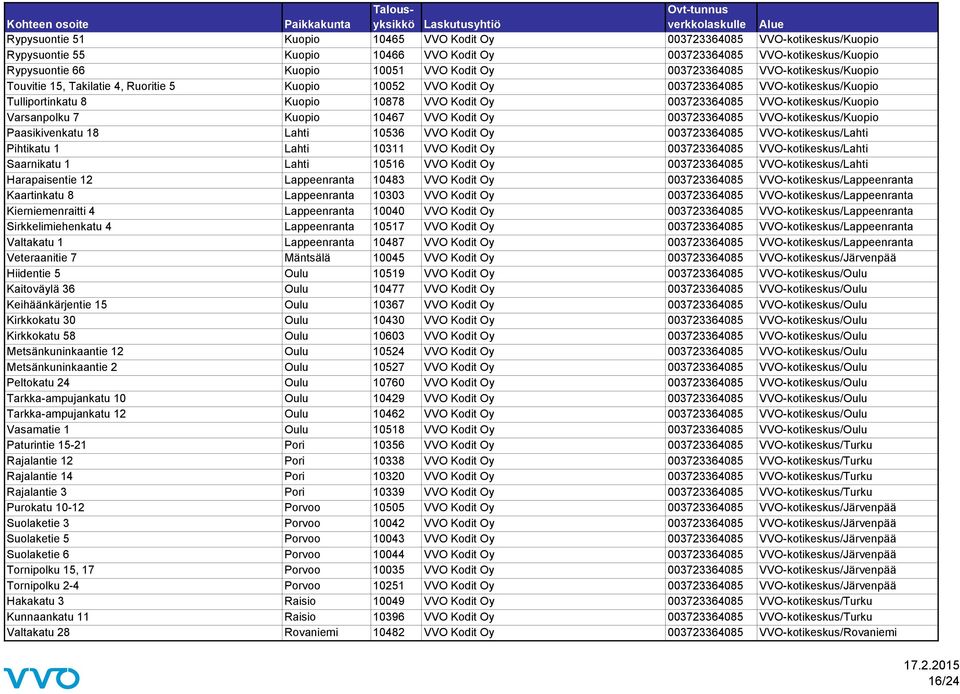Select 'VVO-kotikeskus/Järvenpää' in the Veteraanitie 7 row

(827, 258)
